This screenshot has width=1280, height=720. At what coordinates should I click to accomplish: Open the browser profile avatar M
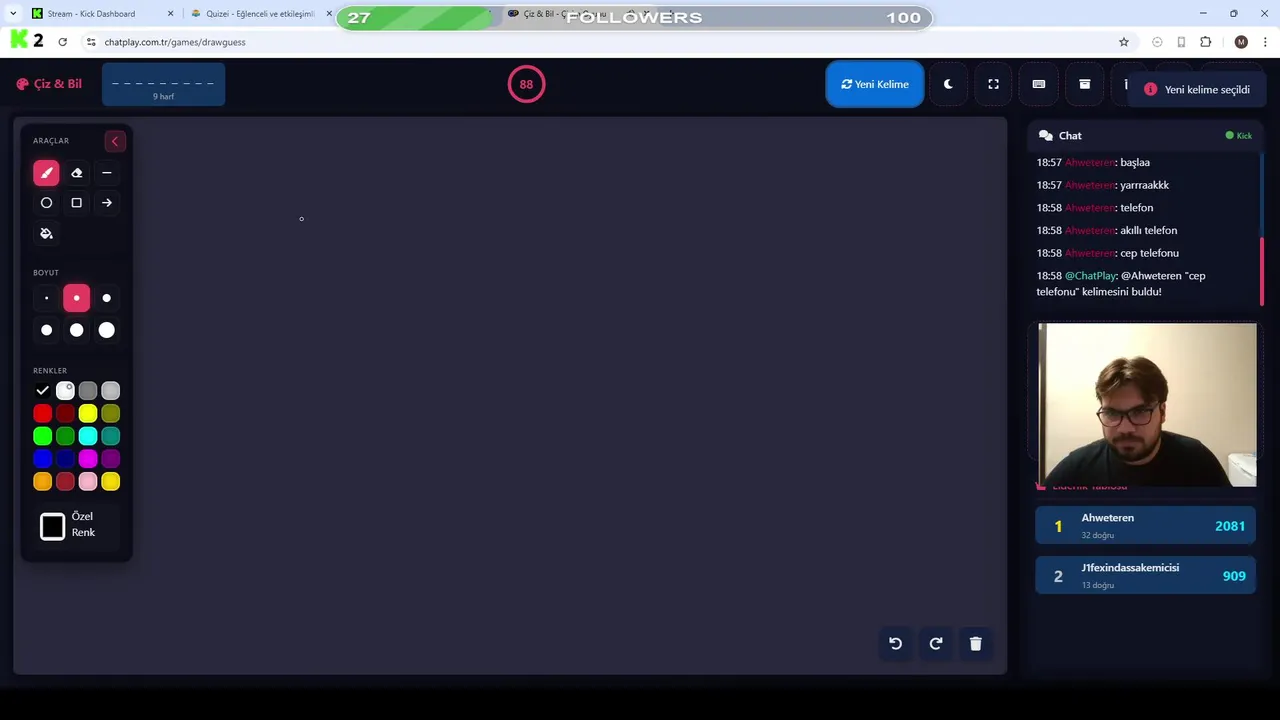1241,42
